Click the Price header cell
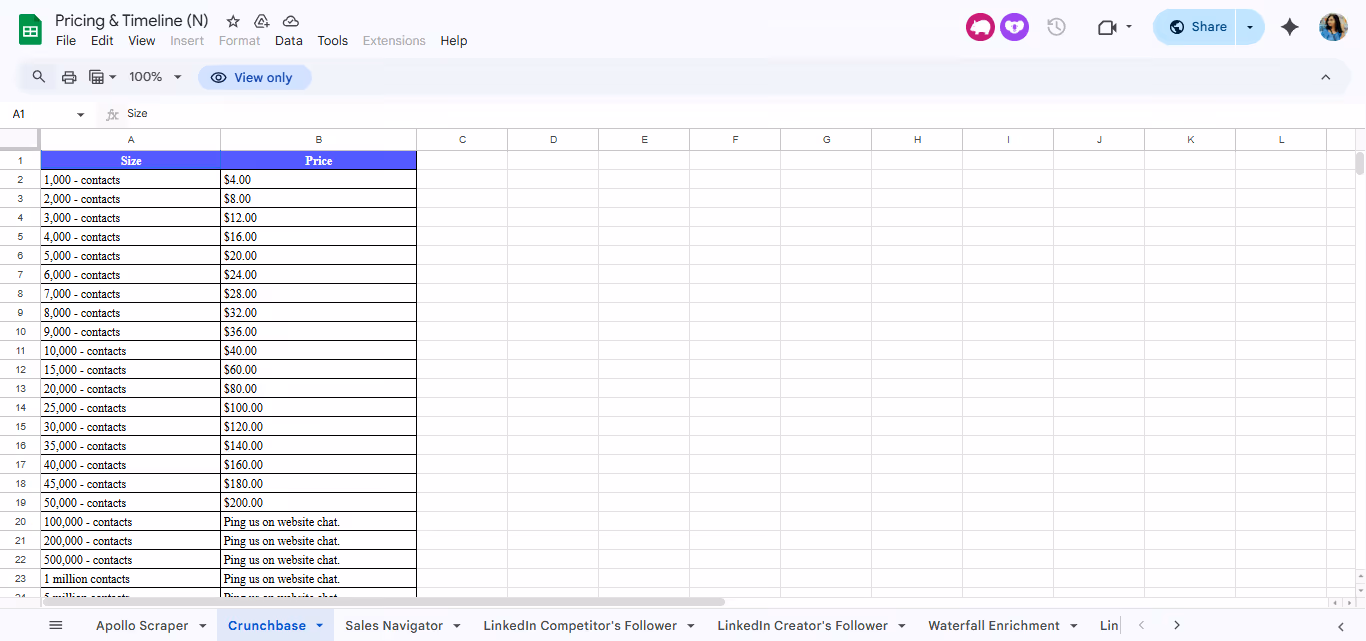 click(x=318, y=161)
